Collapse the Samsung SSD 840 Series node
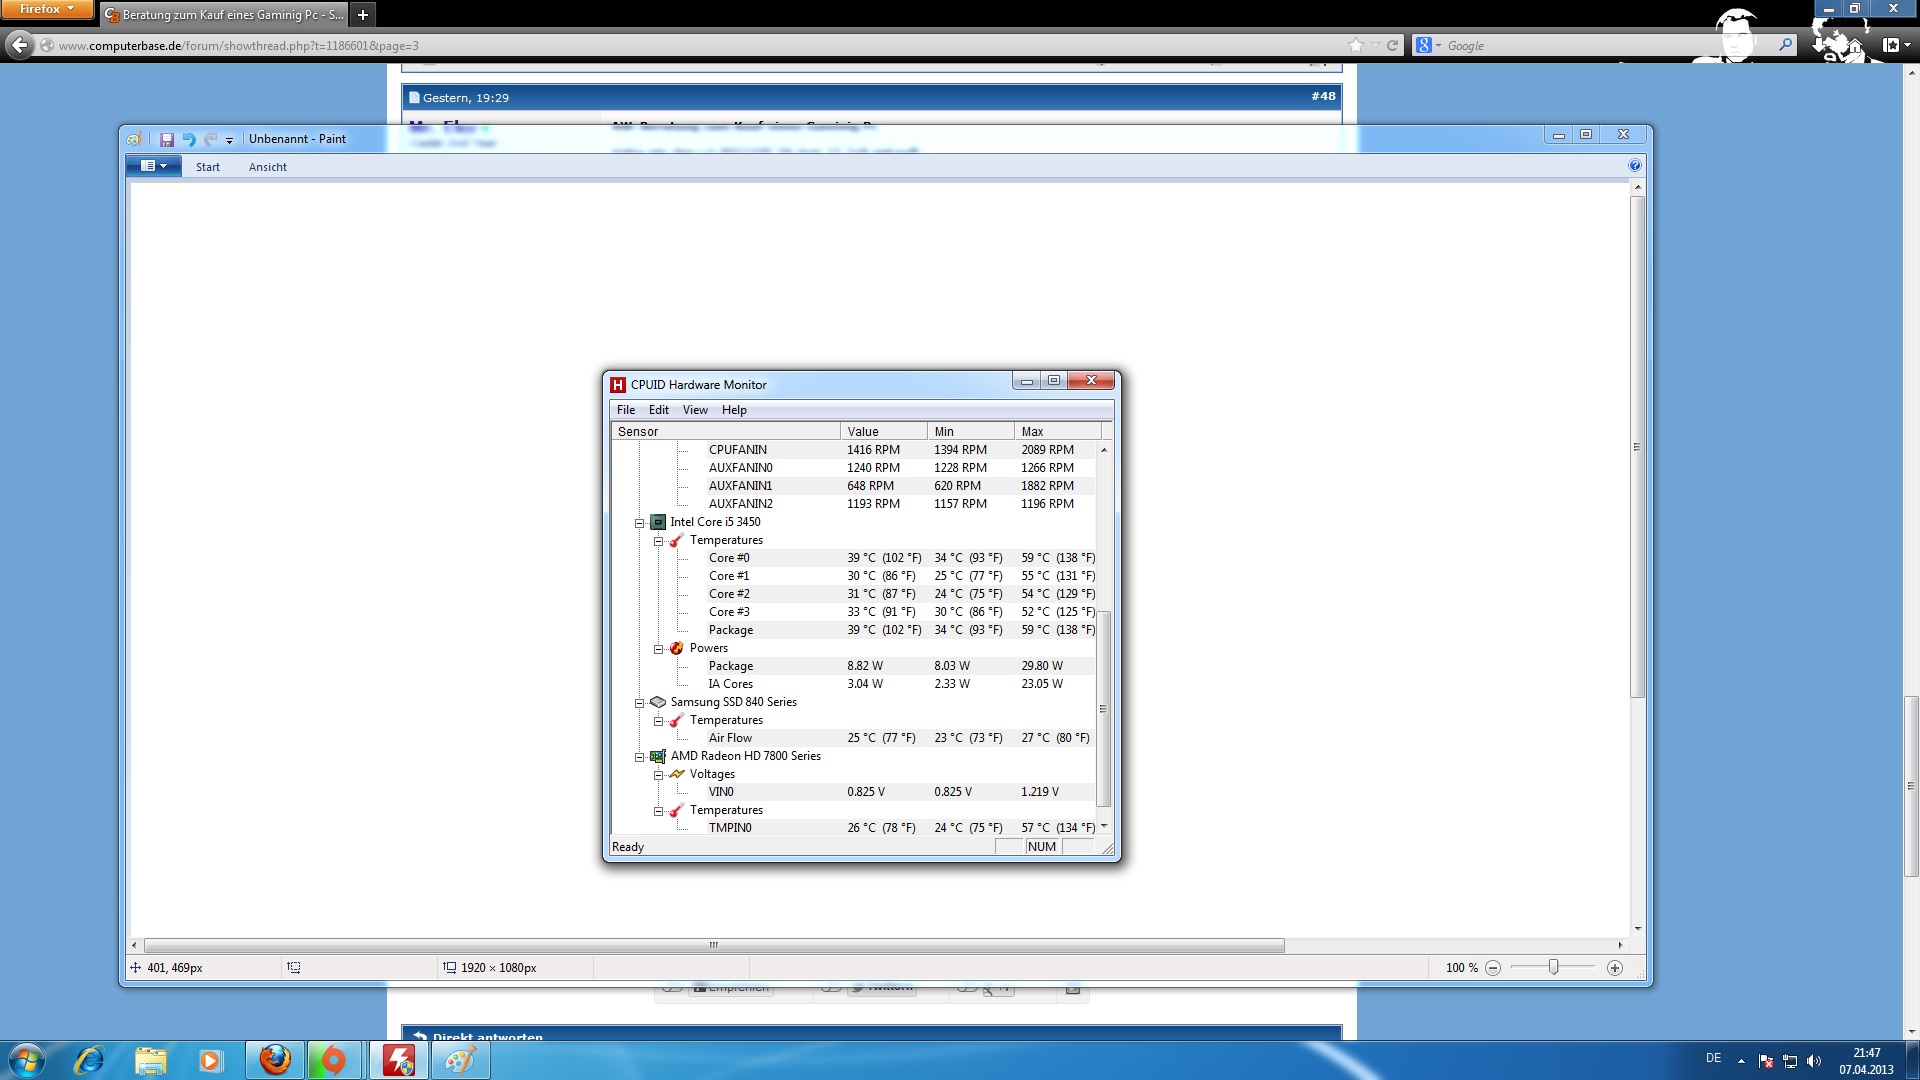This screenshot has height=1080, width=1920. pos(640,703)
